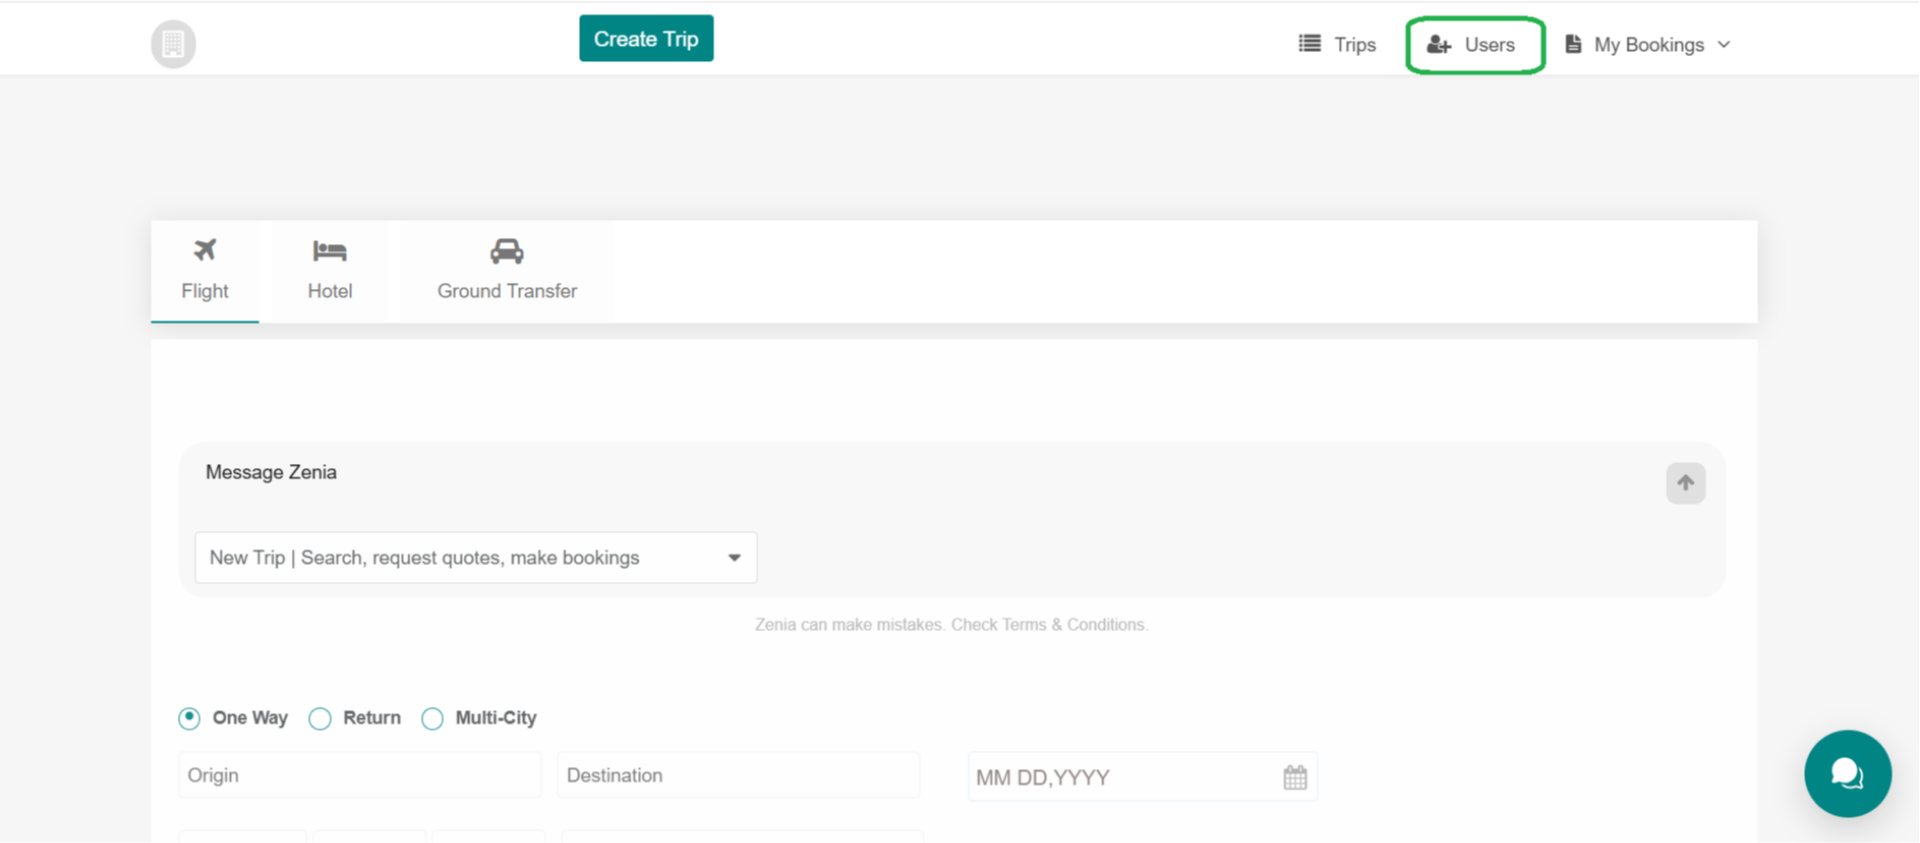The width and height of the screenshot is (1920, 843).
Task: Click the Trips list icon
Action: (x=1309, y=44)
